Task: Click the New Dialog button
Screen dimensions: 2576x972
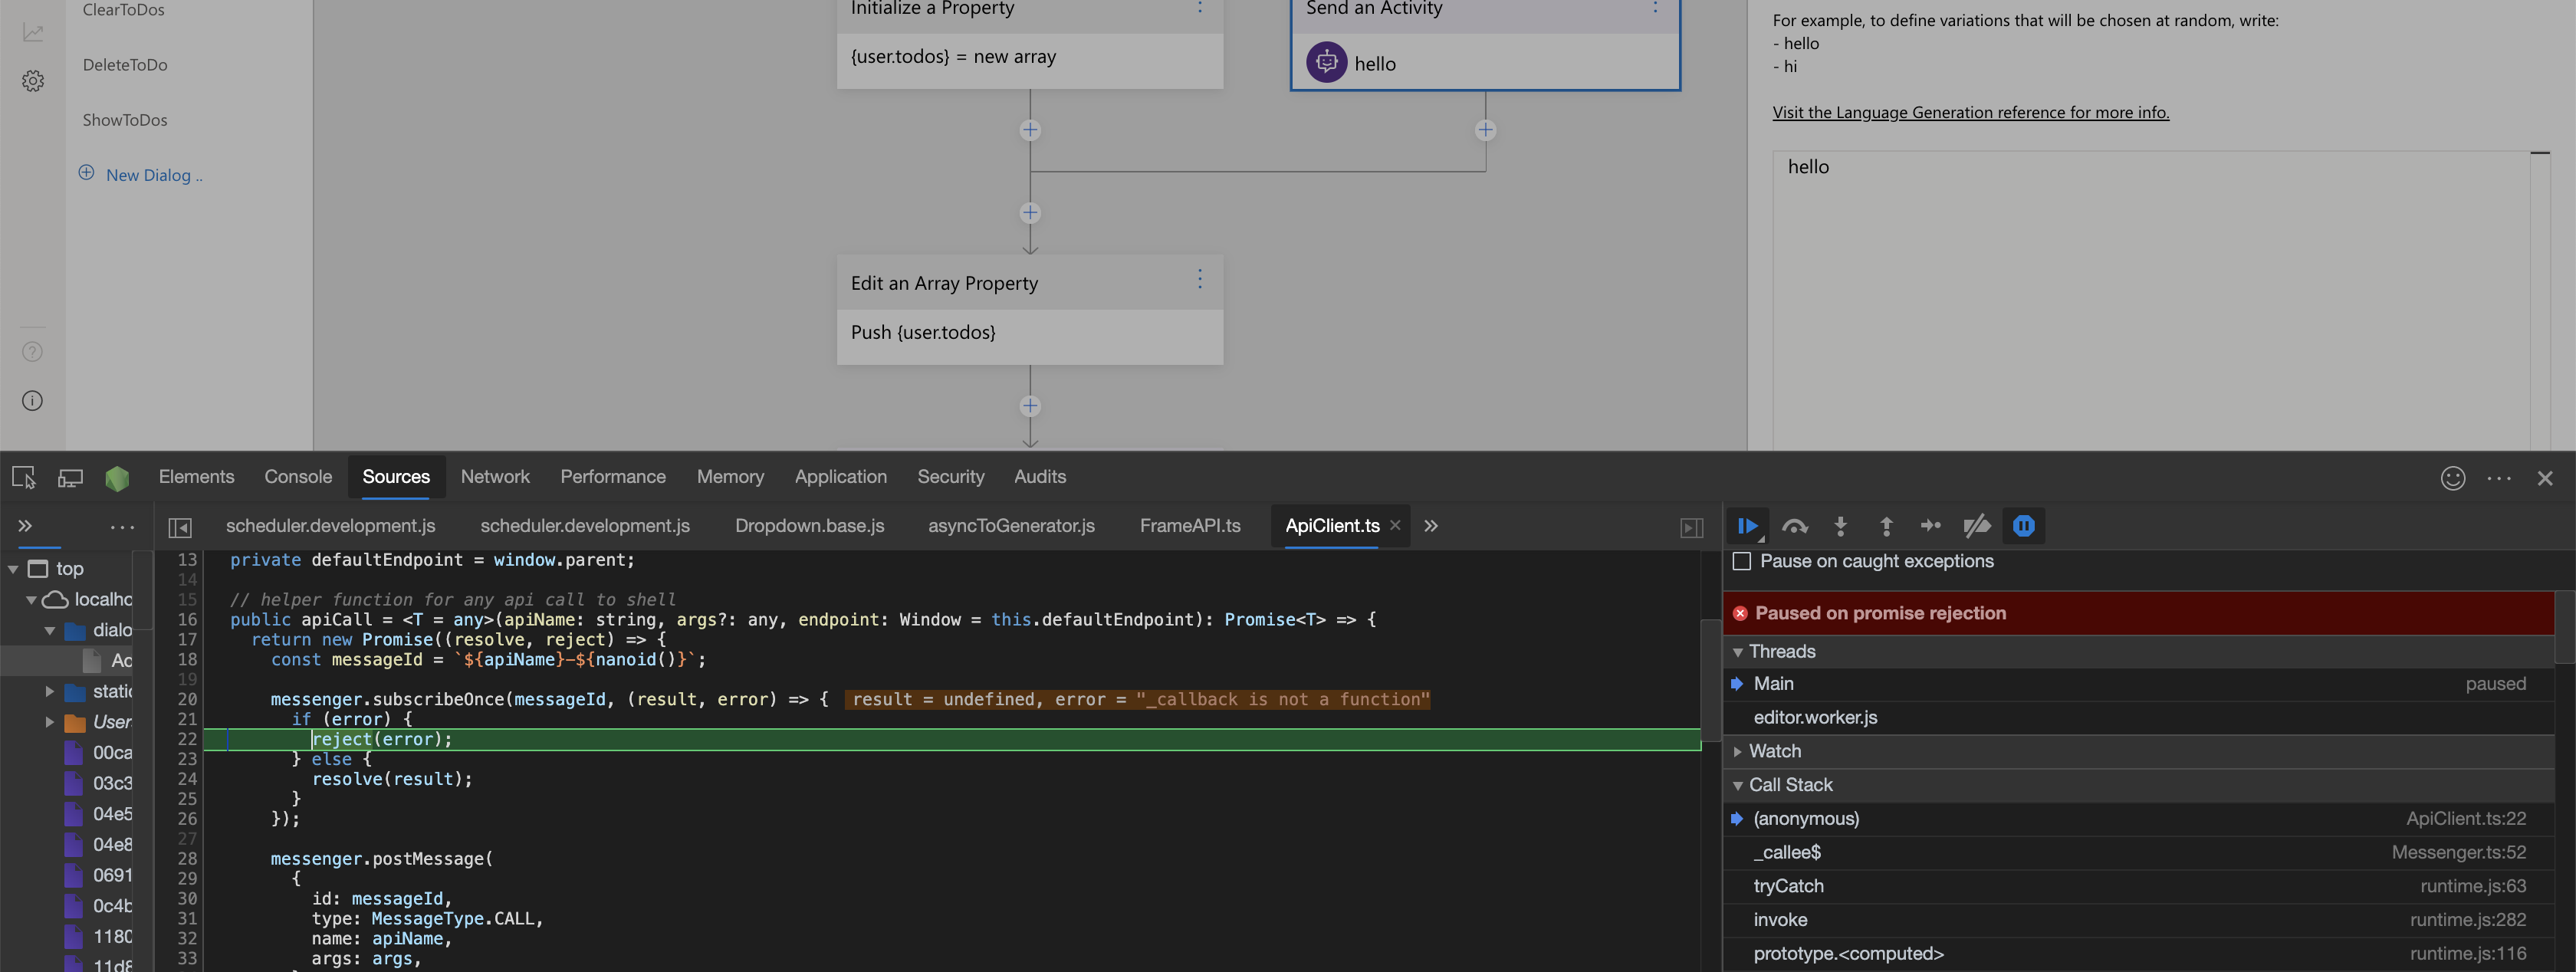Action: (x=140, y=174)
